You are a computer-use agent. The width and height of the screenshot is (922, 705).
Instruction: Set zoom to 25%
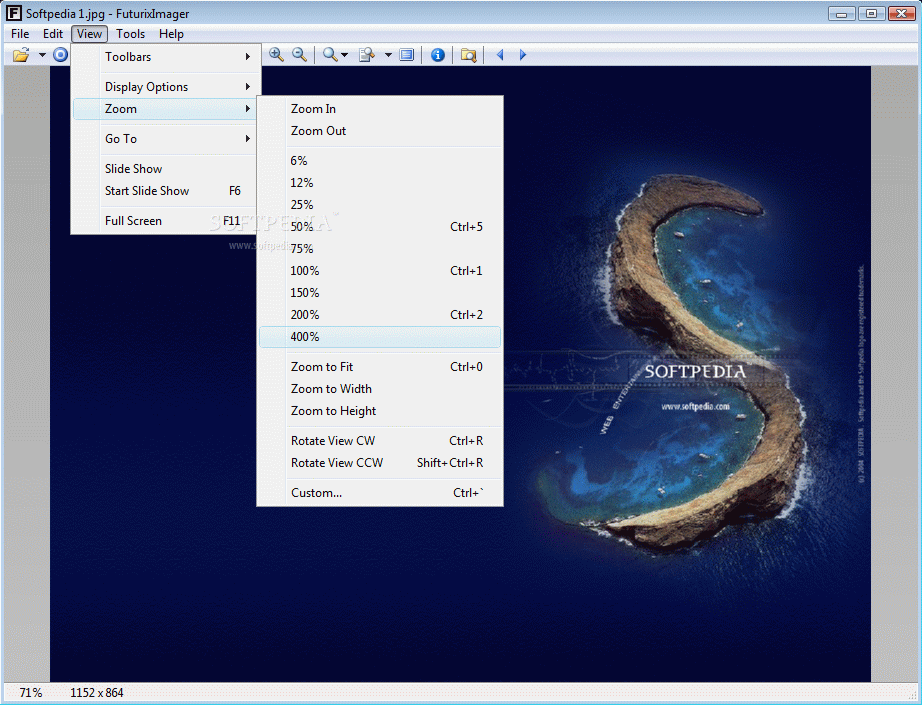[x=380, y=205]
